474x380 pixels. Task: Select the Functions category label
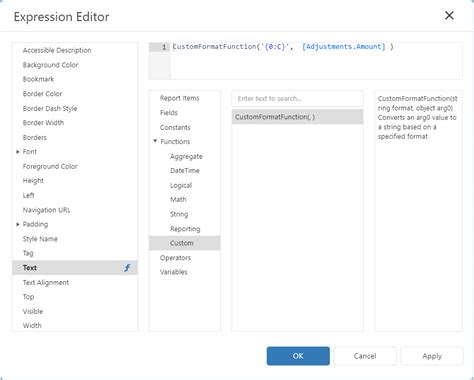pyautogui.click(x=175, y=142)
